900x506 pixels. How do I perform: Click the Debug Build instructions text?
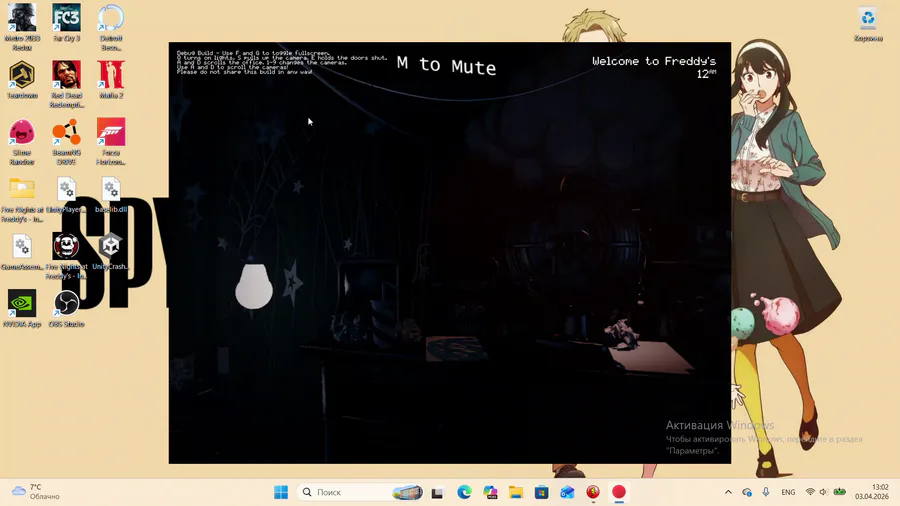281,63
